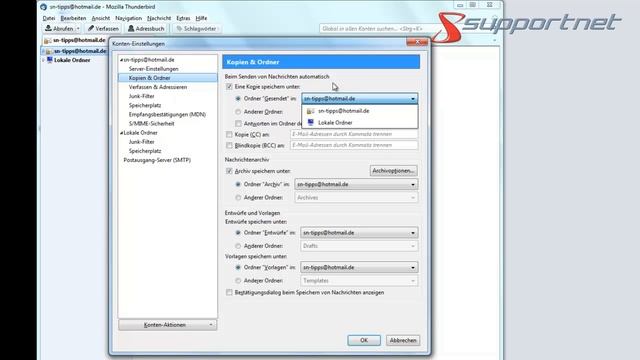The image size is (640, 360).
Task: Select 'Anderer Ordner' radio under Nachrichtenarchiv
Action: tap(238, 198)
